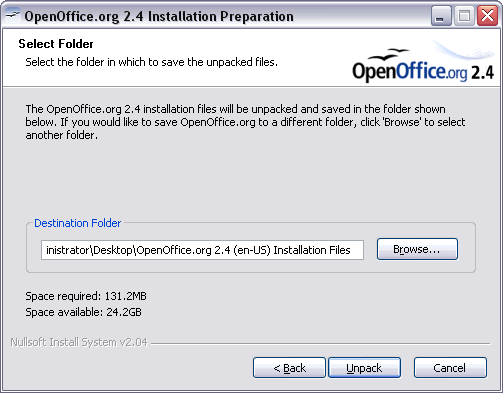The image size is (503, 393).
Task: Click inside the destination folder path field
Action: tap(202, 250)
